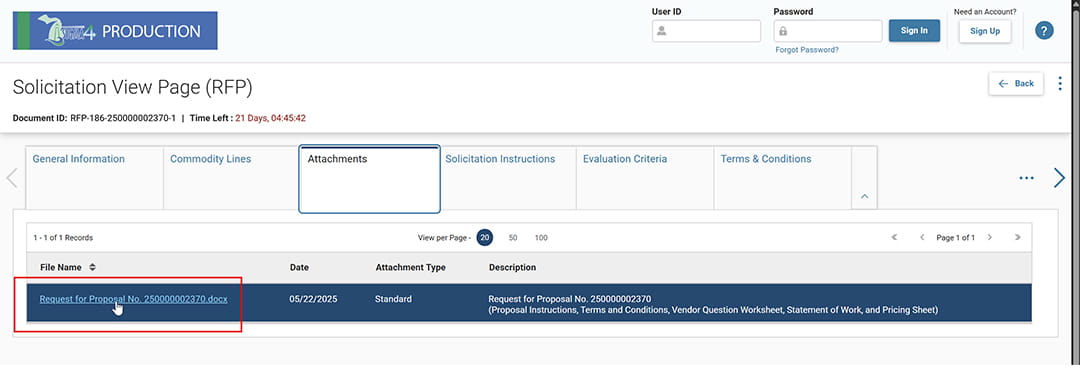Click the Page 1 of 1 indicator

pos(955,238)
